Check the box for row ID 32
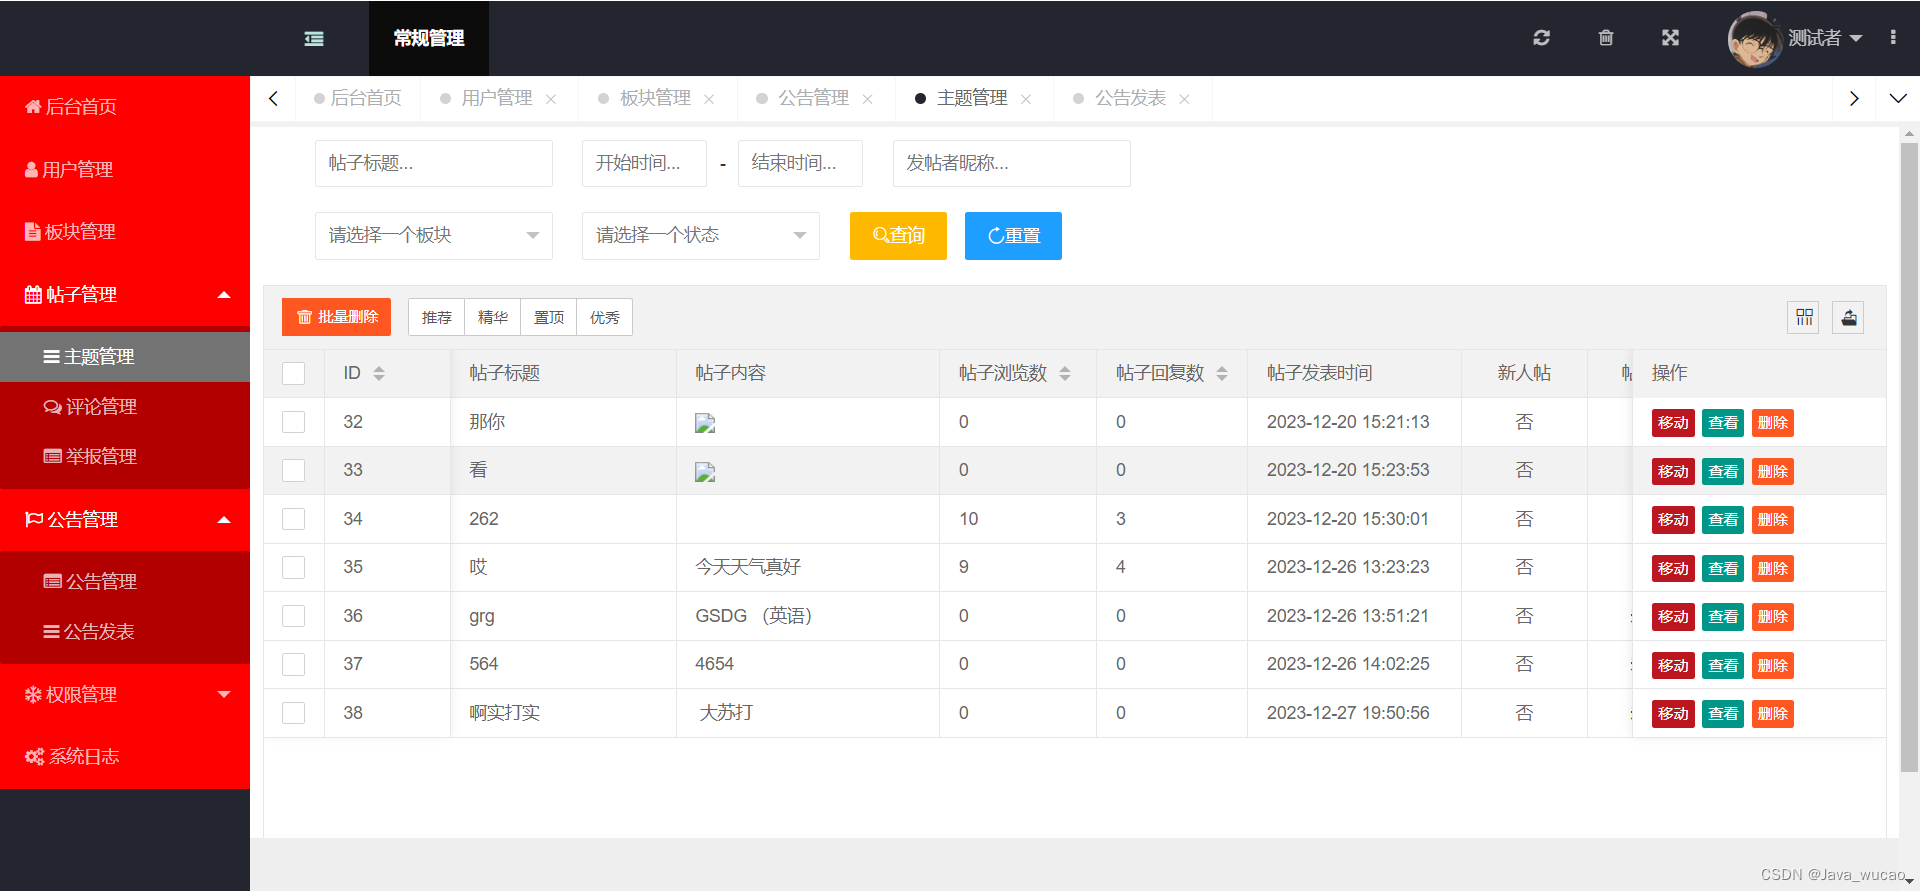This screenshot has height=891, width=1920. [x=293, y=422]
